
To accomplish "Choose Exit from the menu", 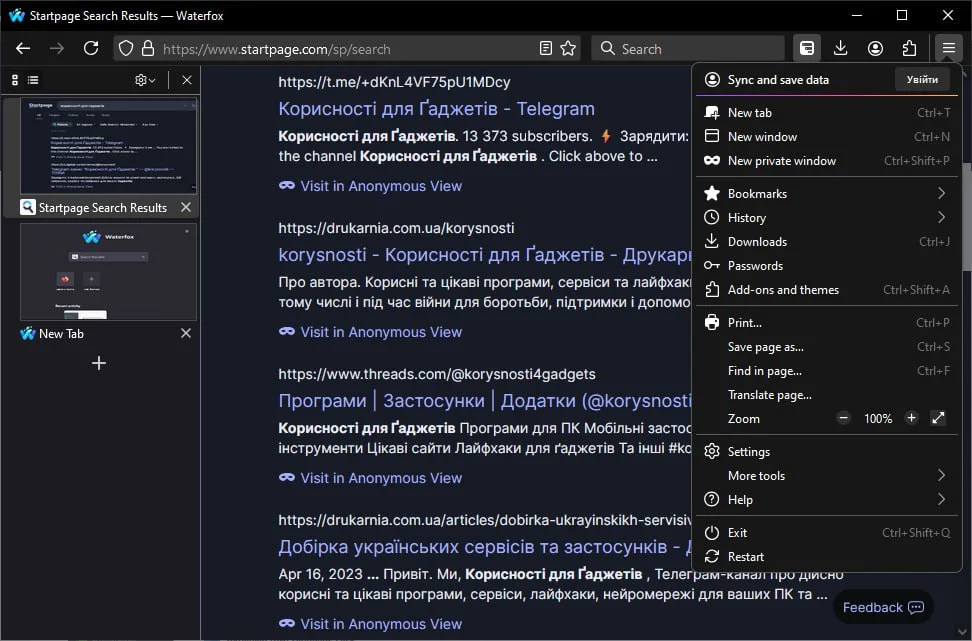I will coord(828,533).
